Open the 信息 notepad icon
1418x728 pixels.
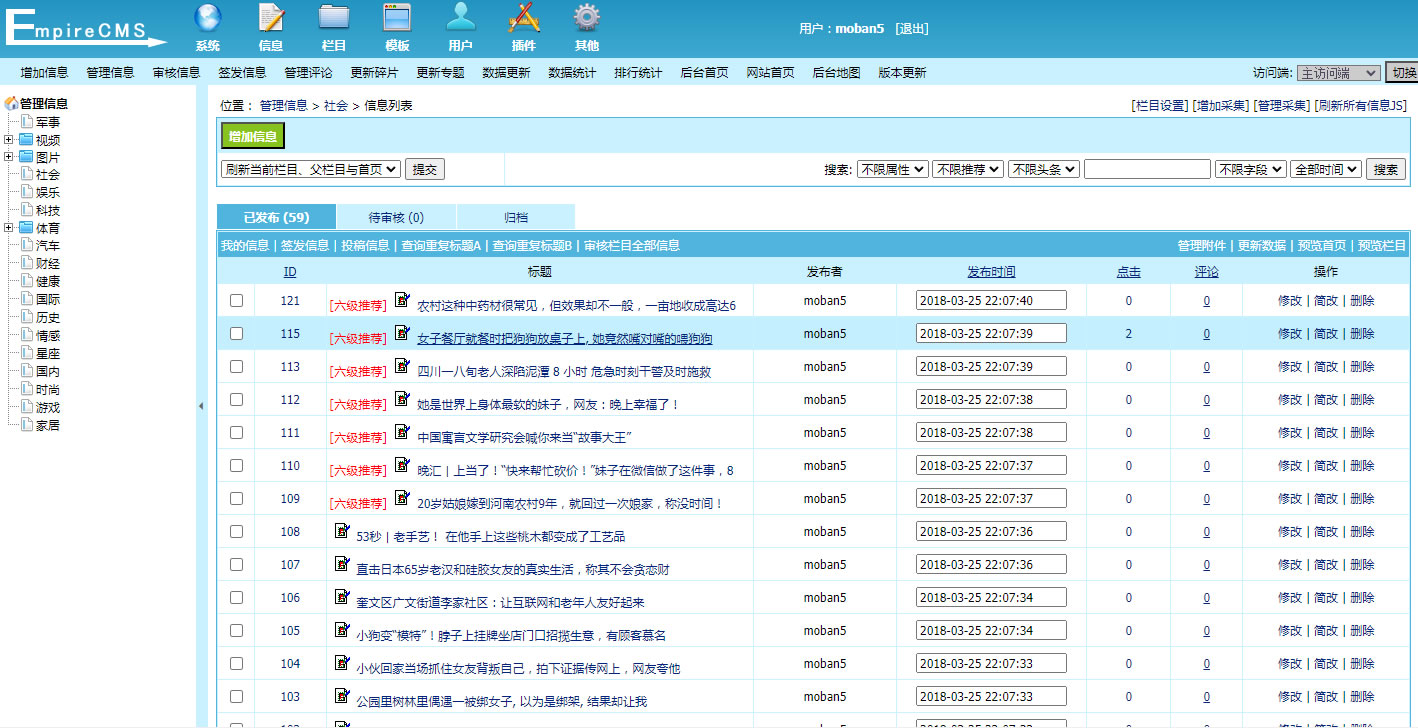[x=271, y=17]
